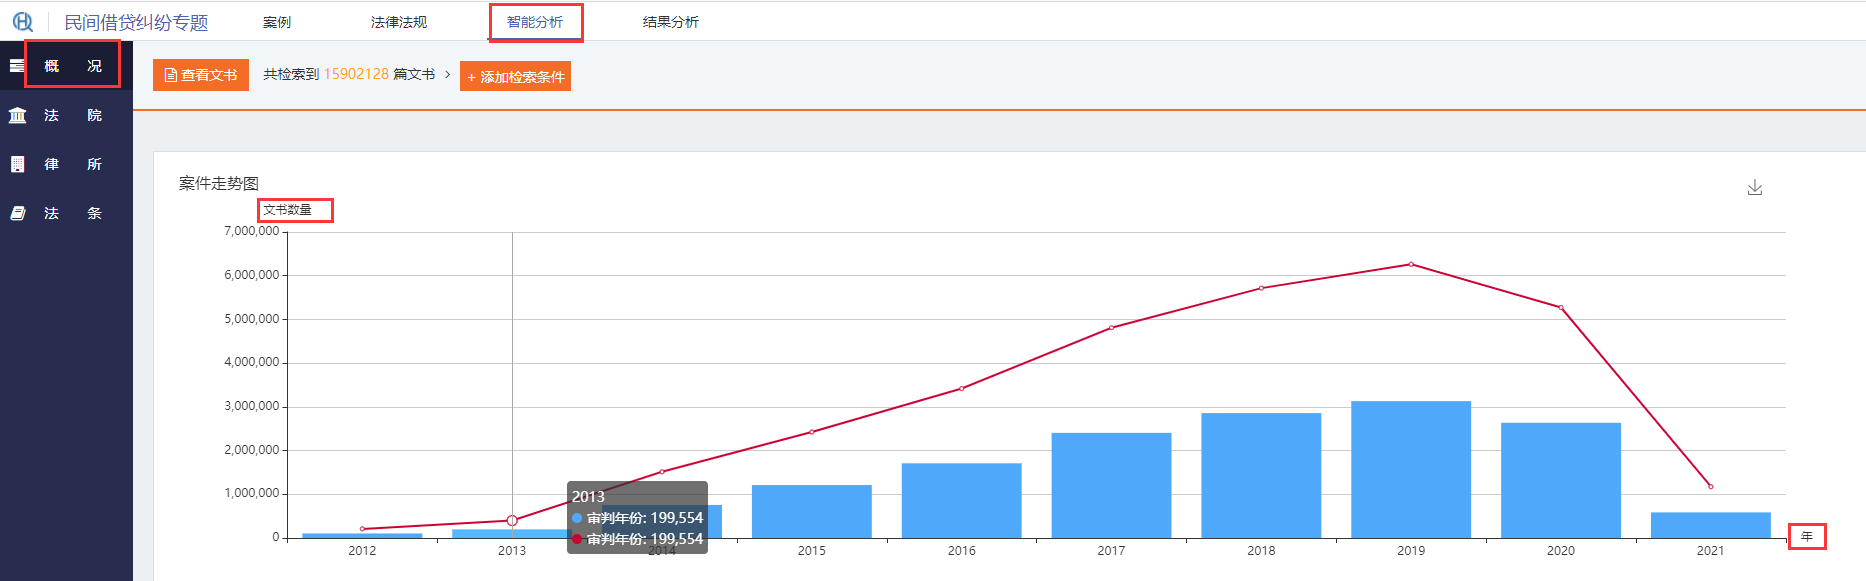Click the 2021 bar in the chart
1866x581 pixels.
(1710, 525)
